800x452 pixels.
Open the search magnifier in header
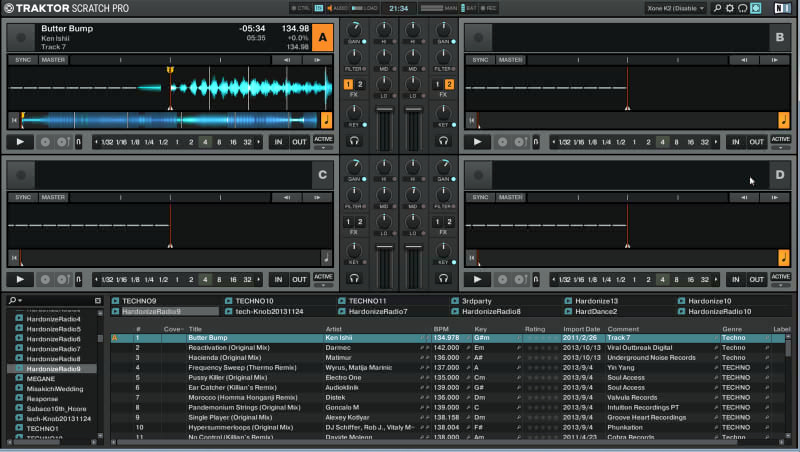coord(717,8)
